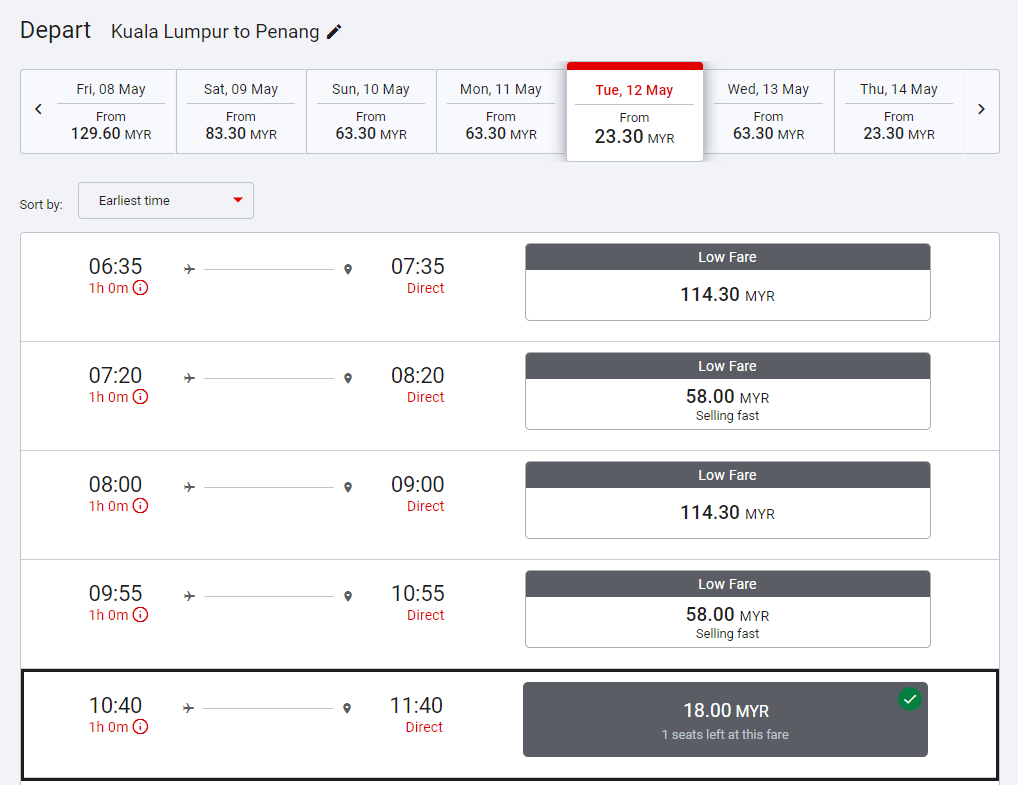Switch to Sat, 09 May date
1018x785 pixels.
(241, 111)
